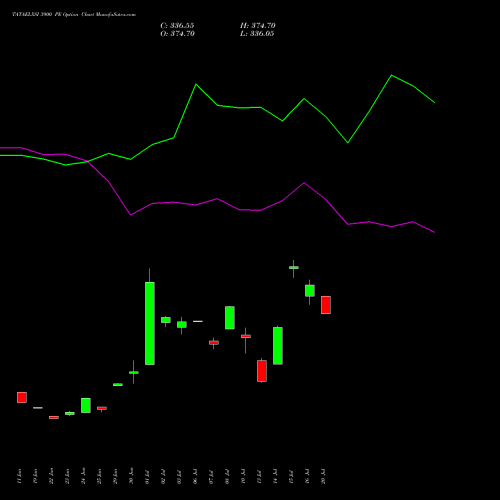Click the red candle above 20 Jul
The image size is (500, 500).
point(326,305)
